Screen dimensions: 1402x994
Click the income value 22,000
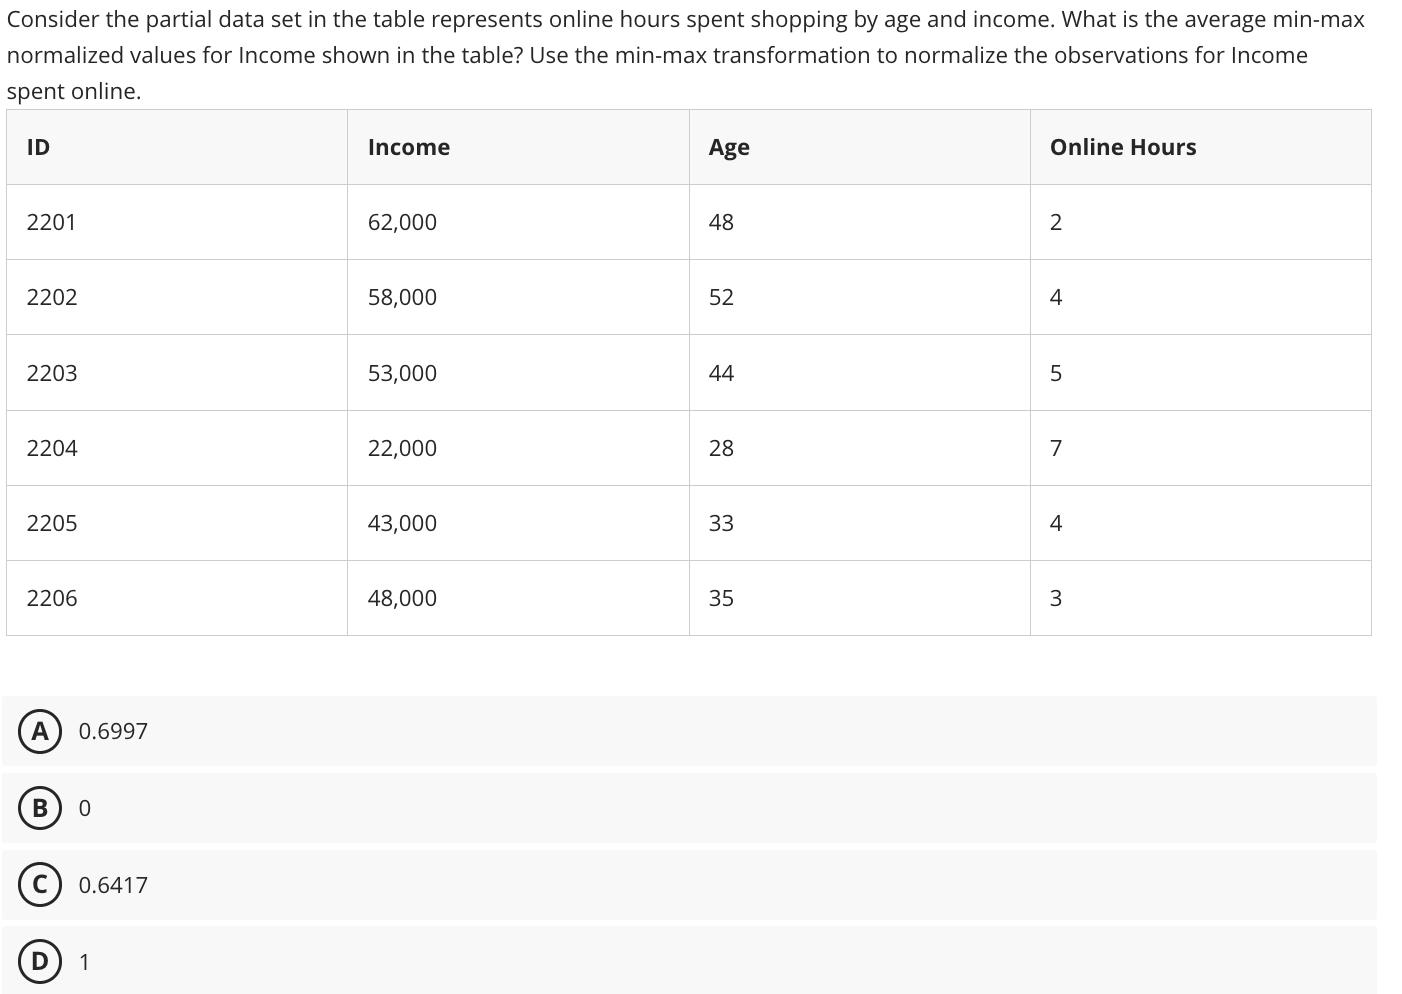coord(402,448)
